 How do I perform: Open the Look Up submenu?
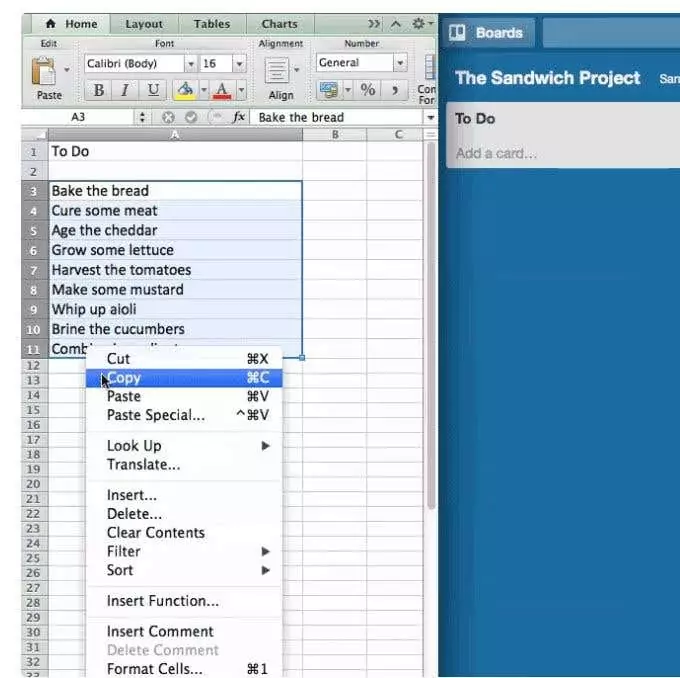(x=184, y=446)
